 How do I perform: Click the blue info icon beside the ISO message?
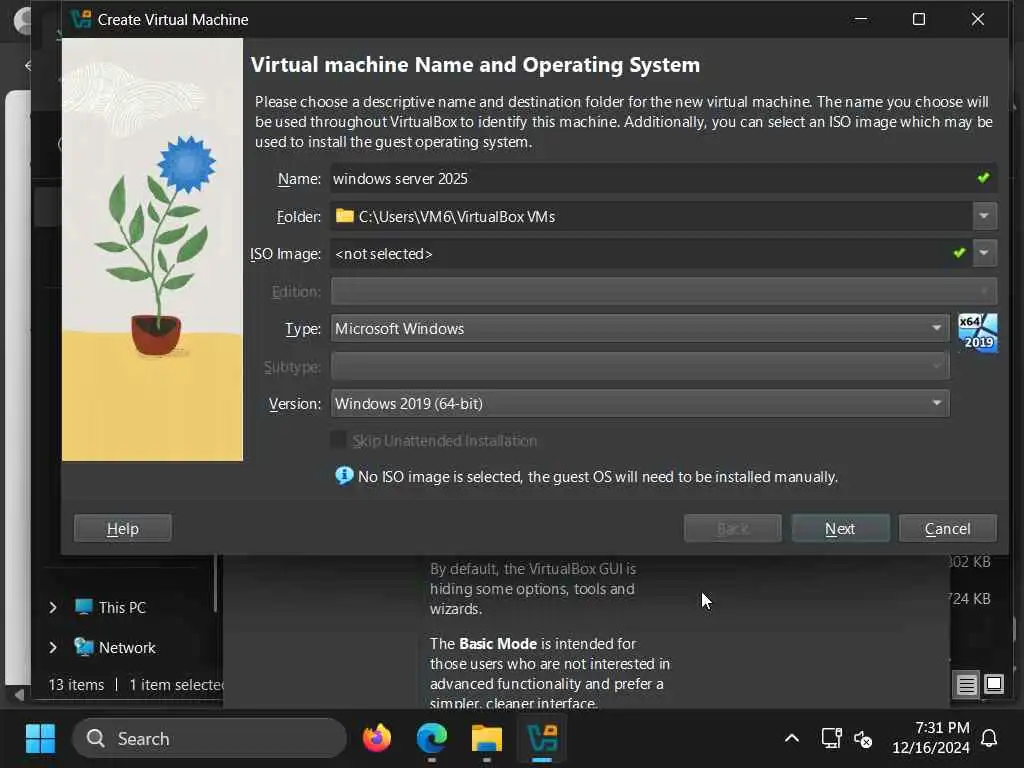point(344,476)
